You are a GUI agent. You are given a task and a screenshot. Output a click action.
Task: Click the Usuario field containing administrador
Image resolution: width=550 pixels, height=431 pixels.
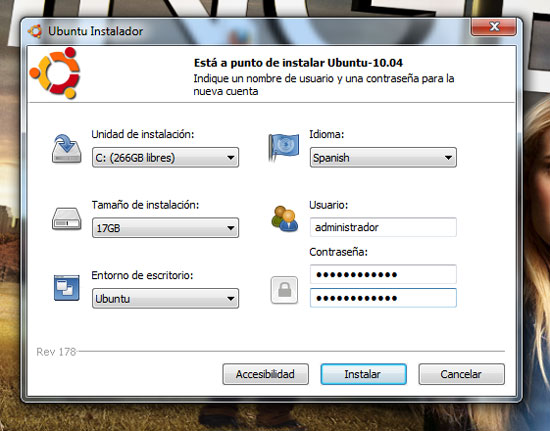pos(383,227)
